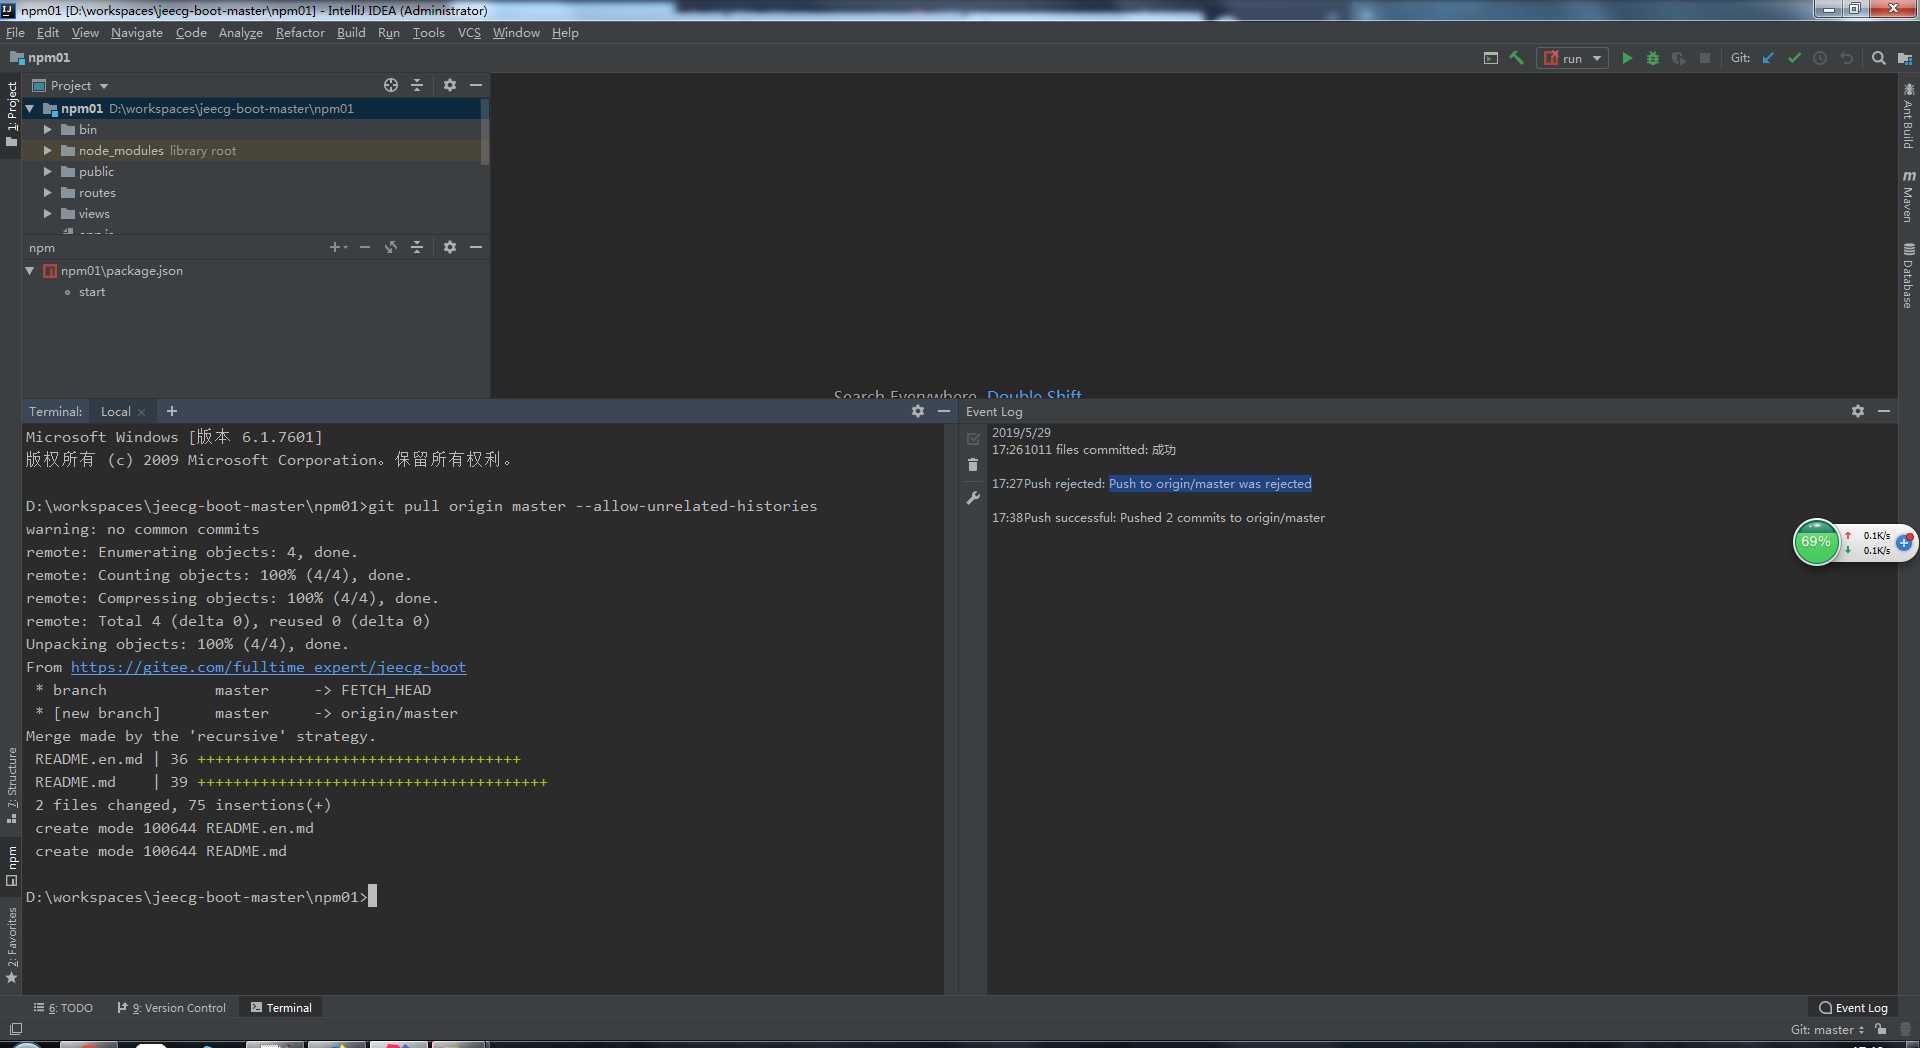This screenshot has height=1048, width=1920.
Task: Expand the public folder
Action: point(47,171)
